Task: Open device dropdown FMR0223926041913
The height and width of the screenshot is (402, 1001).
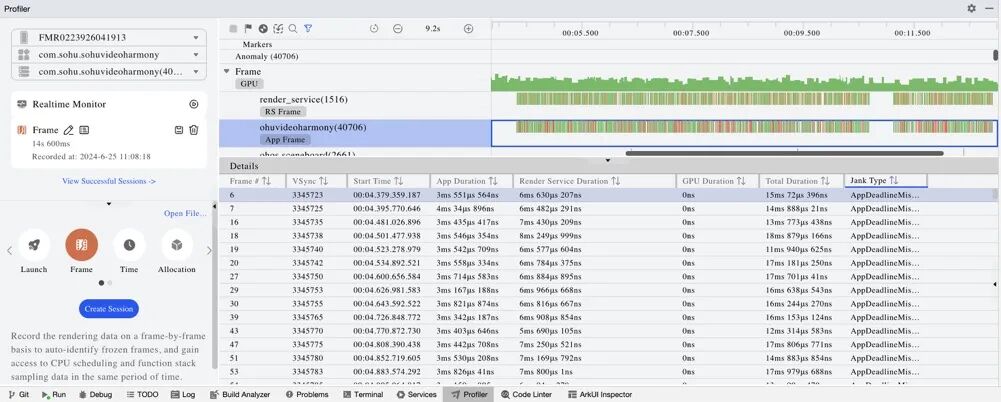Action: click(109, 38)
